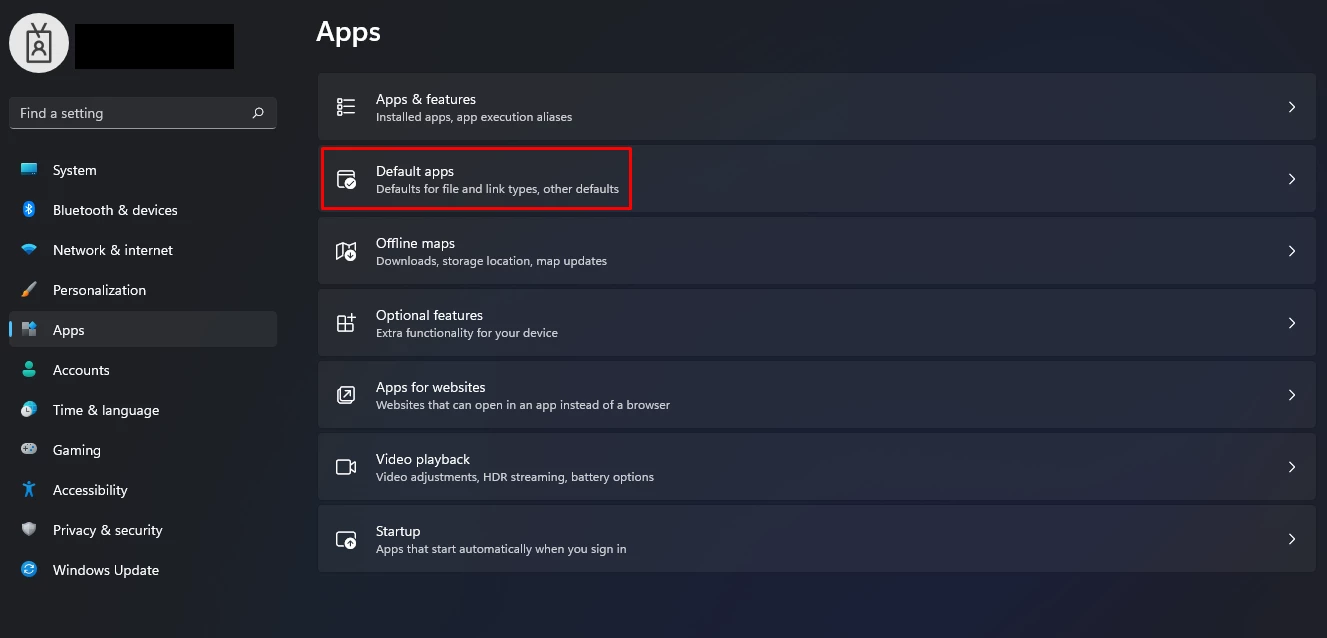Open Optional features title text

pyautogui.click(x=429, y=315)
